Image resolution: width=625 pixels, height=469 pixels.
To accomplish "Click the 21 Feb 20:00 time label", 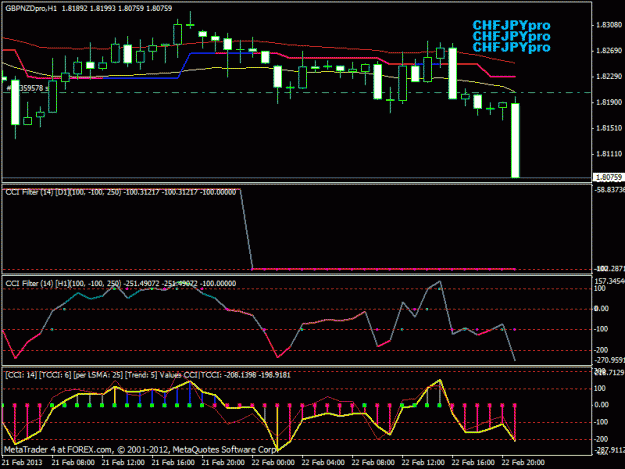I will coord(223,462).
